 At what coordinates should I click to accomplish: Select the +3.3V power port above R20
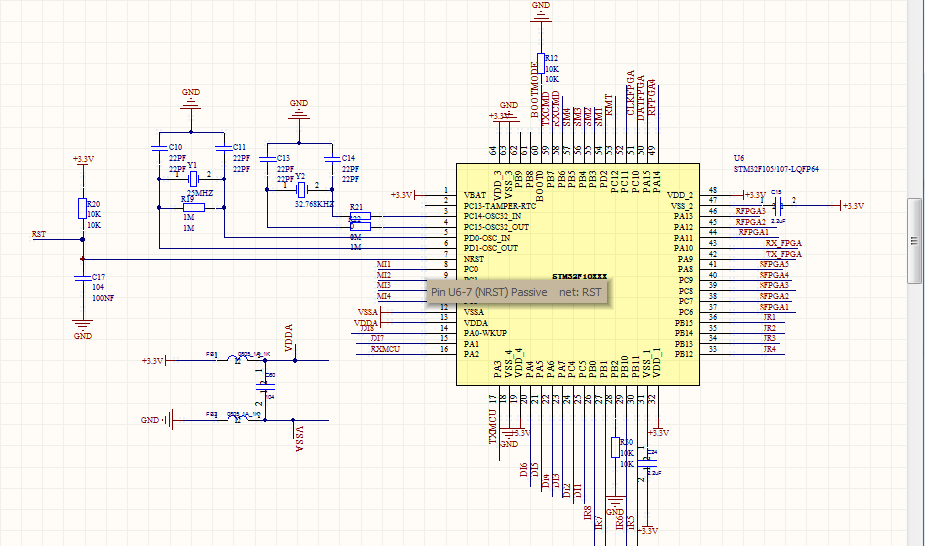[83, 159]
